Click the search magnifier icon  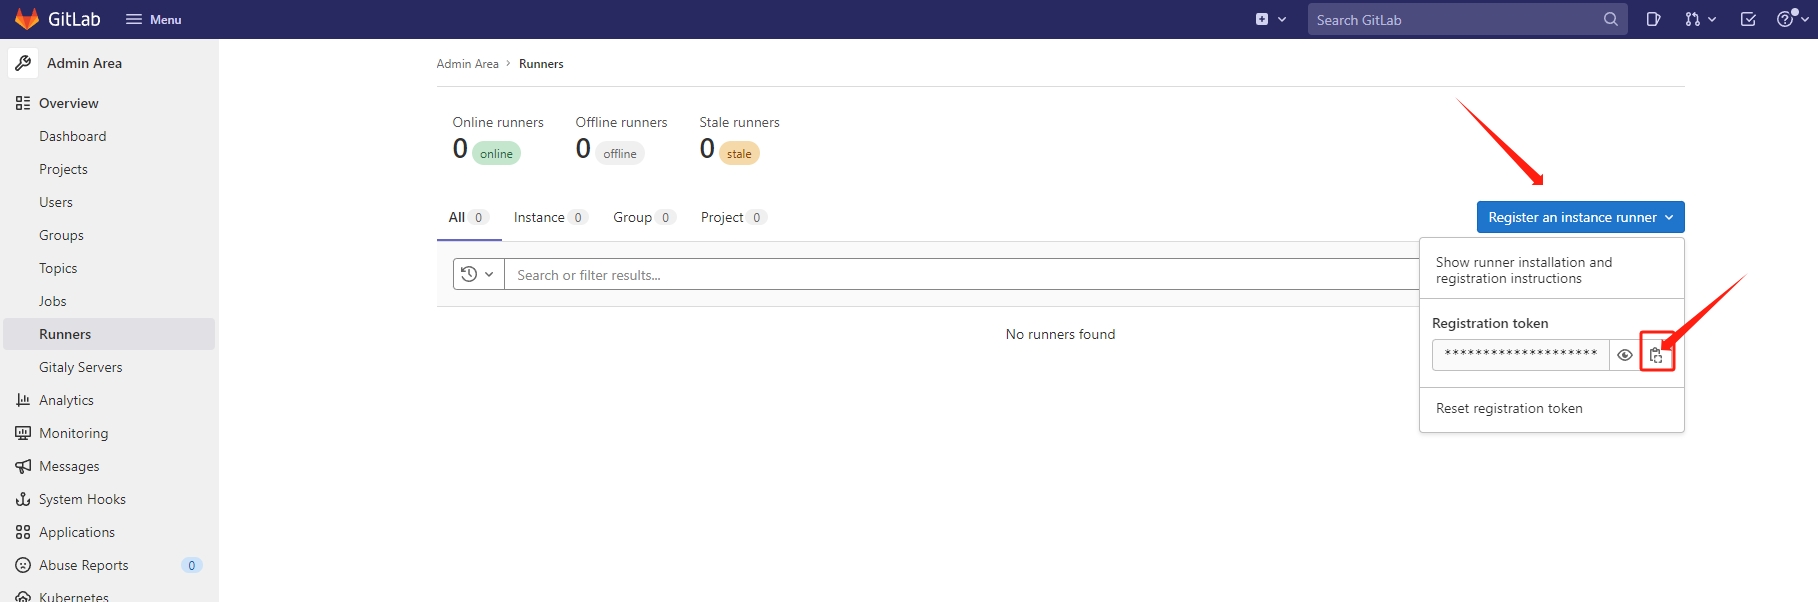(x=1610, y=19)
